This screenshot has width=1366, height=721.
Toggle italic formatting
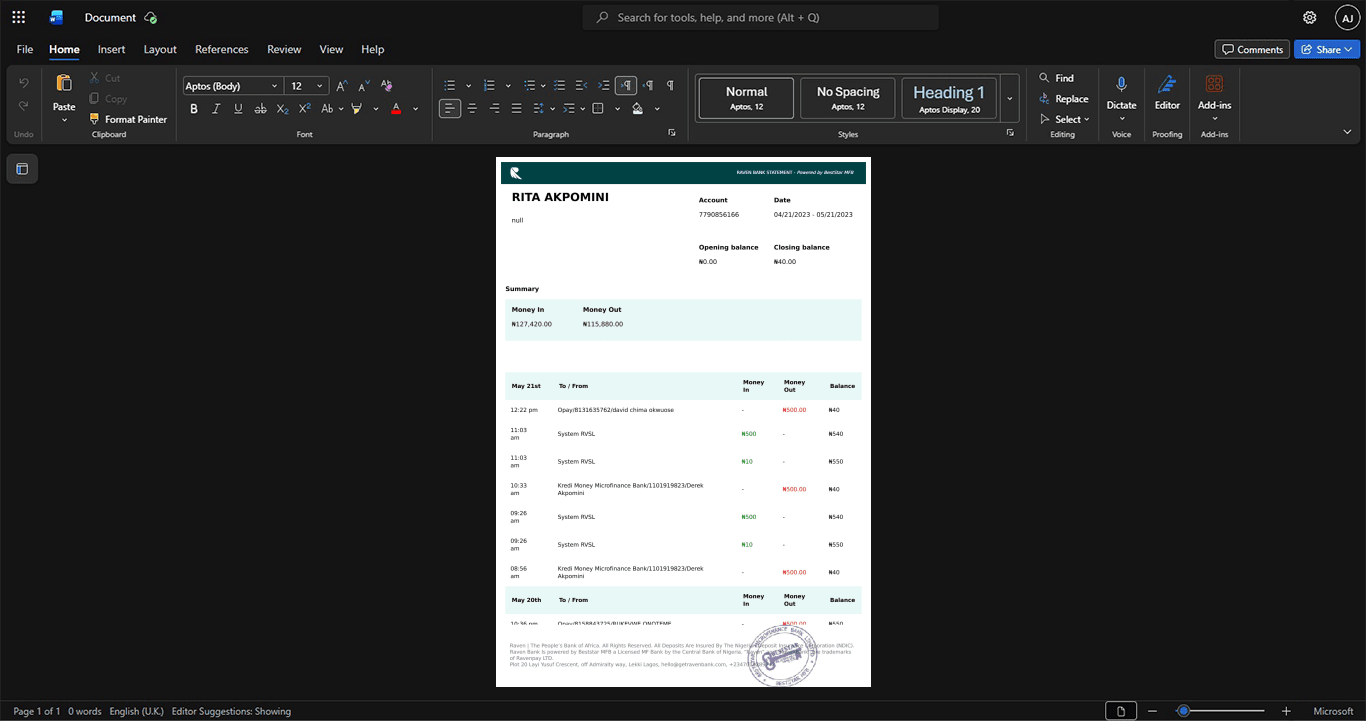216,108
